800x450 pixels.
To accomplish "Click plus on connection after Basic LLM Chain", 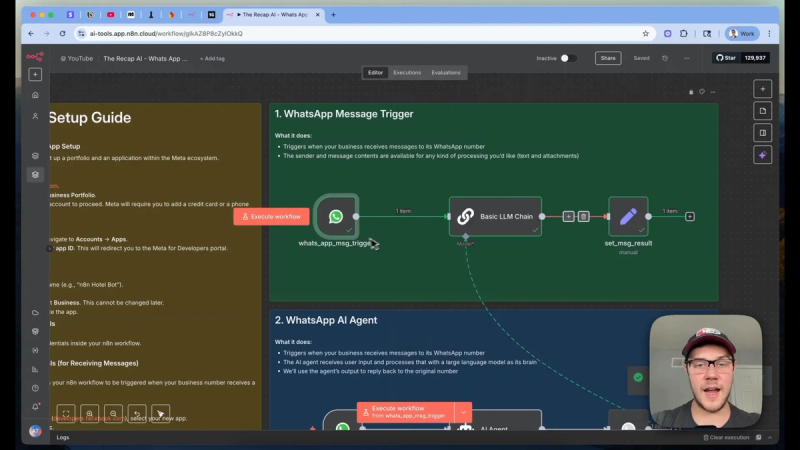I will 568,216.
